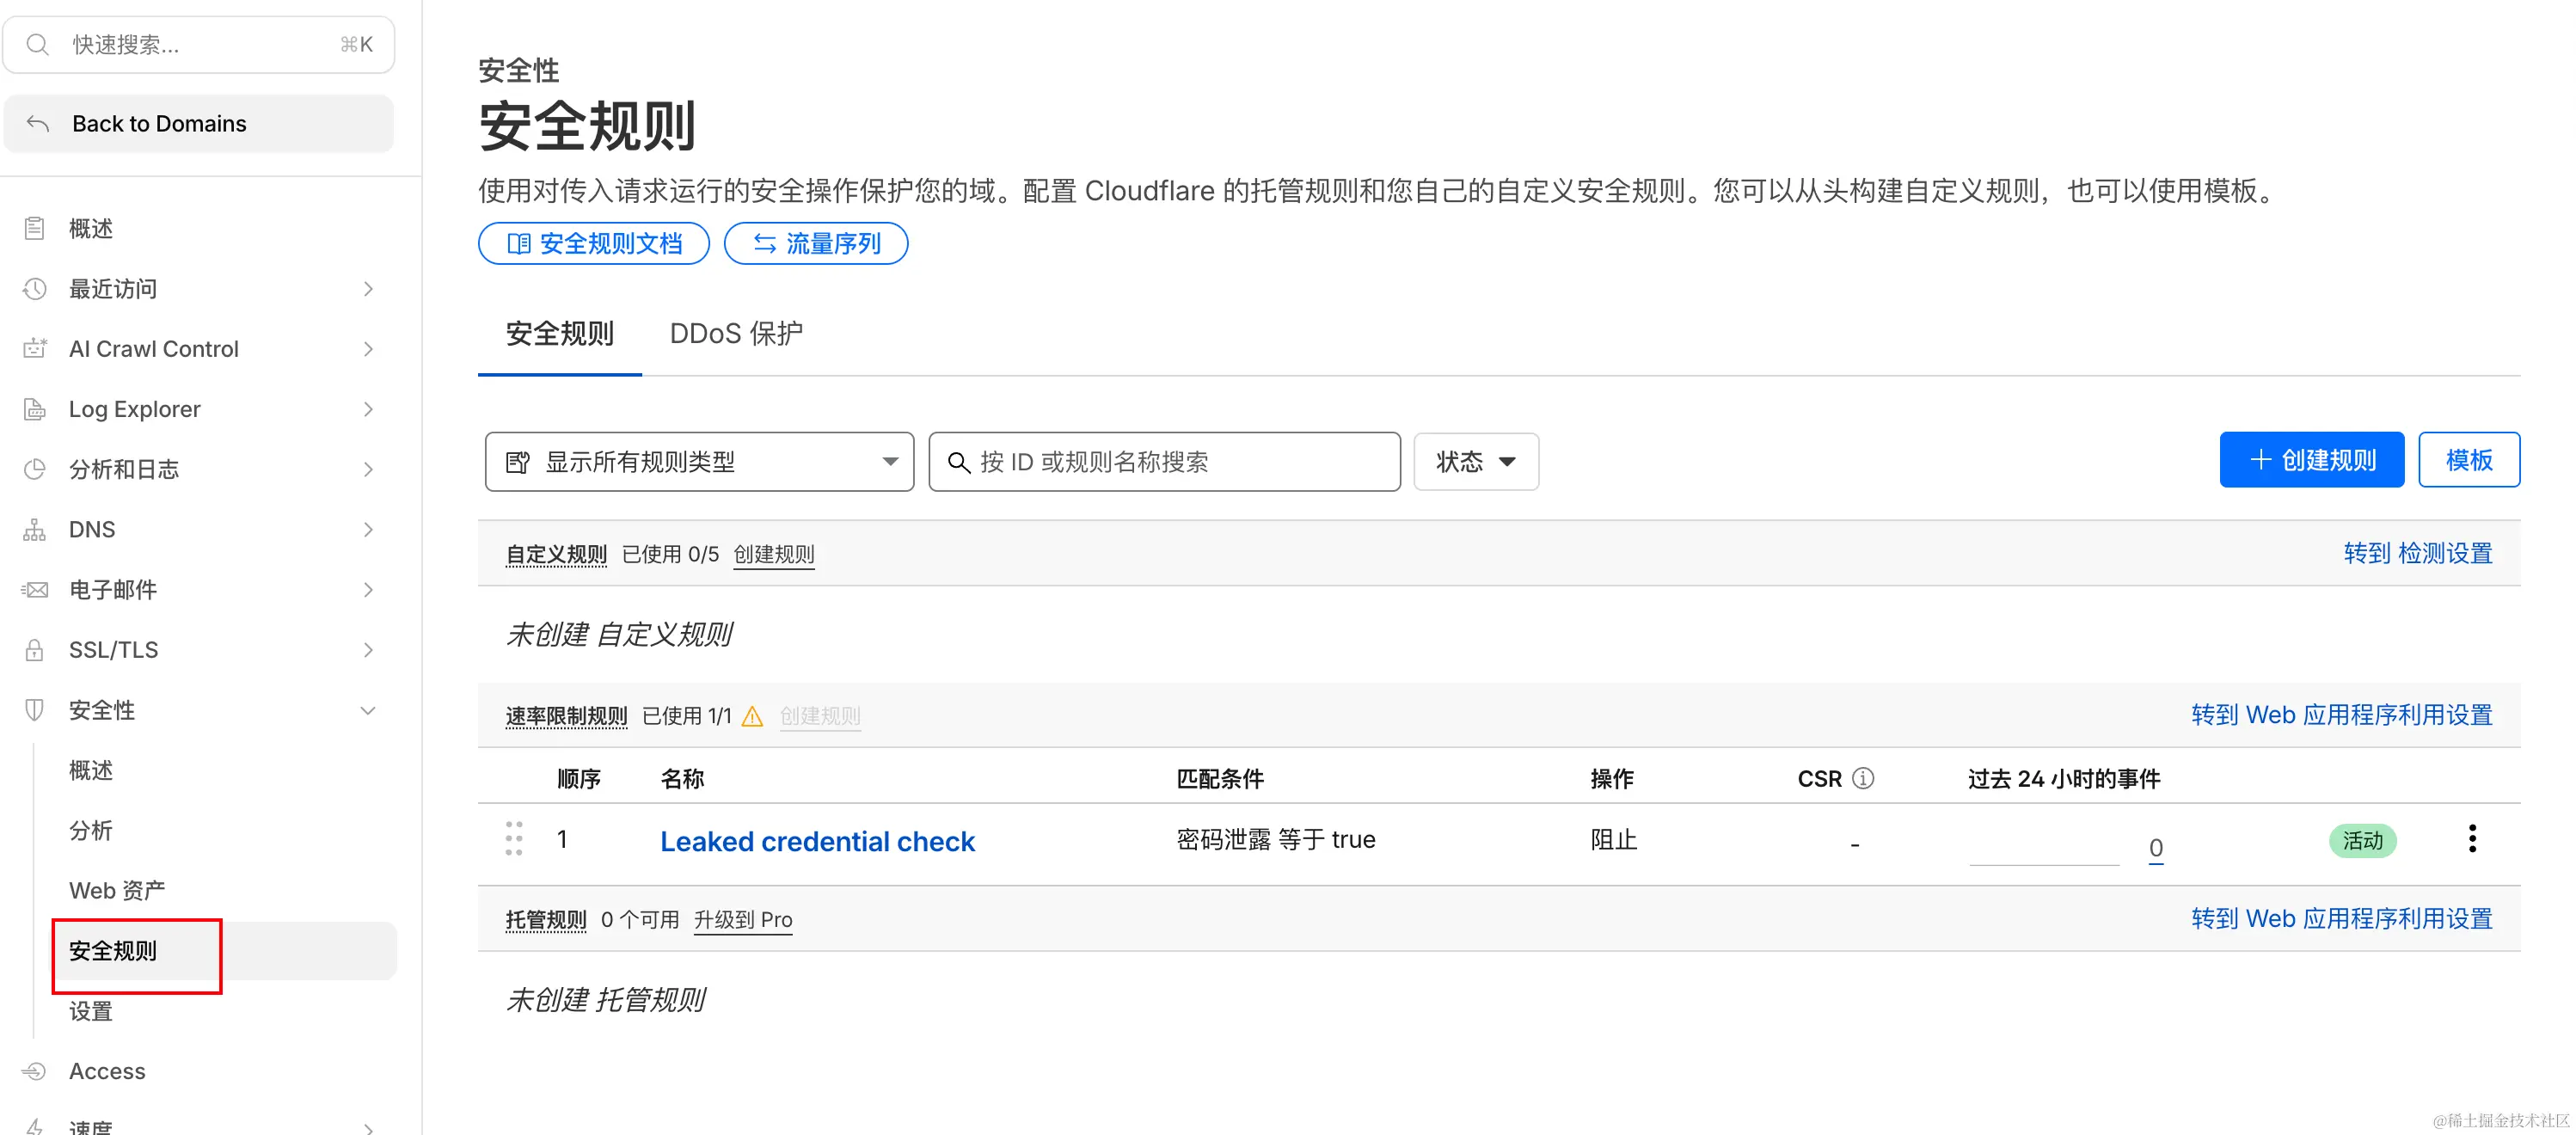Click the three-dot menu on Leaked credential row
This screenshot has width=2576, height=1135.
2471,838
